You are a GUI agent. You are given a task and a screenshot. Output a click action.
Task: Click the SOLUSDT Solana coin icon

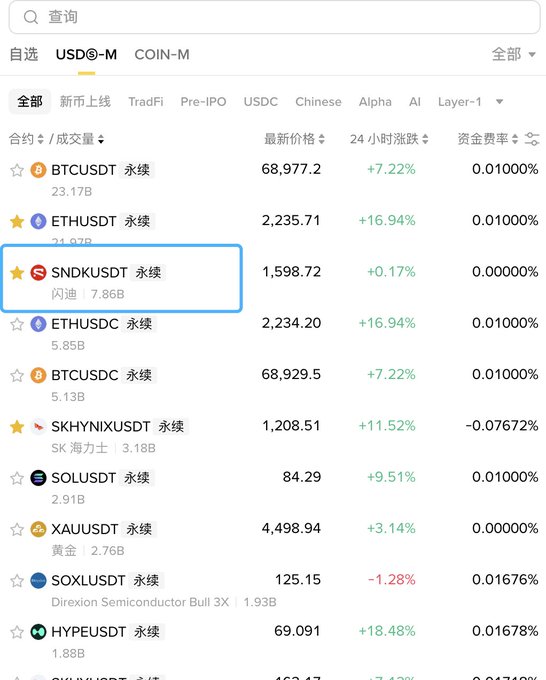[38, 478]
